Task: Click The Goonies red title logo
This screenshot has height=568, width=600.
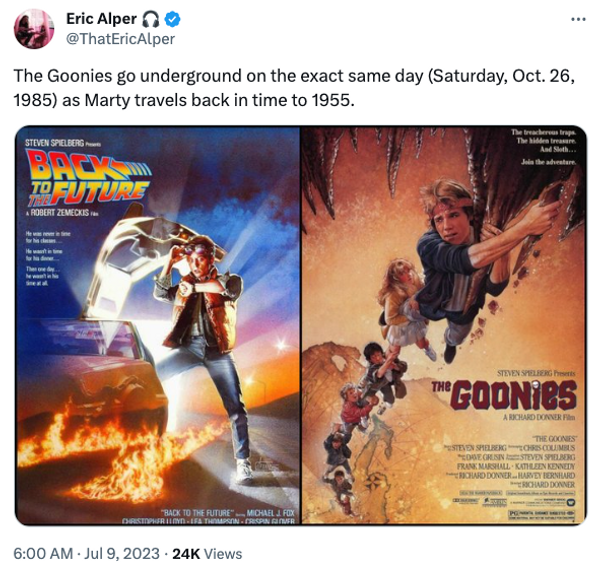Action: pos(504,395)
